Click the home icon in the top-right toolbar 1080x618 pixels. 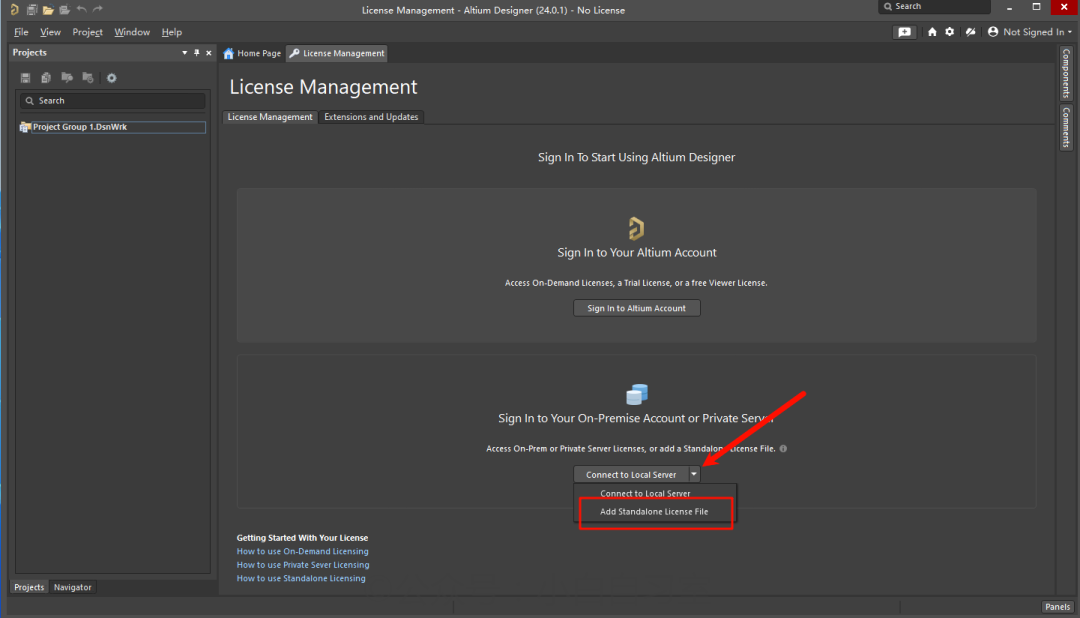[932, 32]
